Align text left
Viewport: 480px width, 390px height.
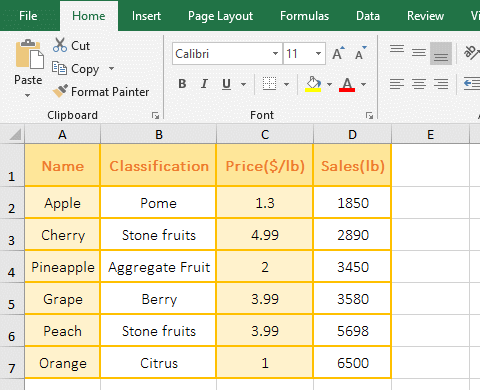coord(397,84)
